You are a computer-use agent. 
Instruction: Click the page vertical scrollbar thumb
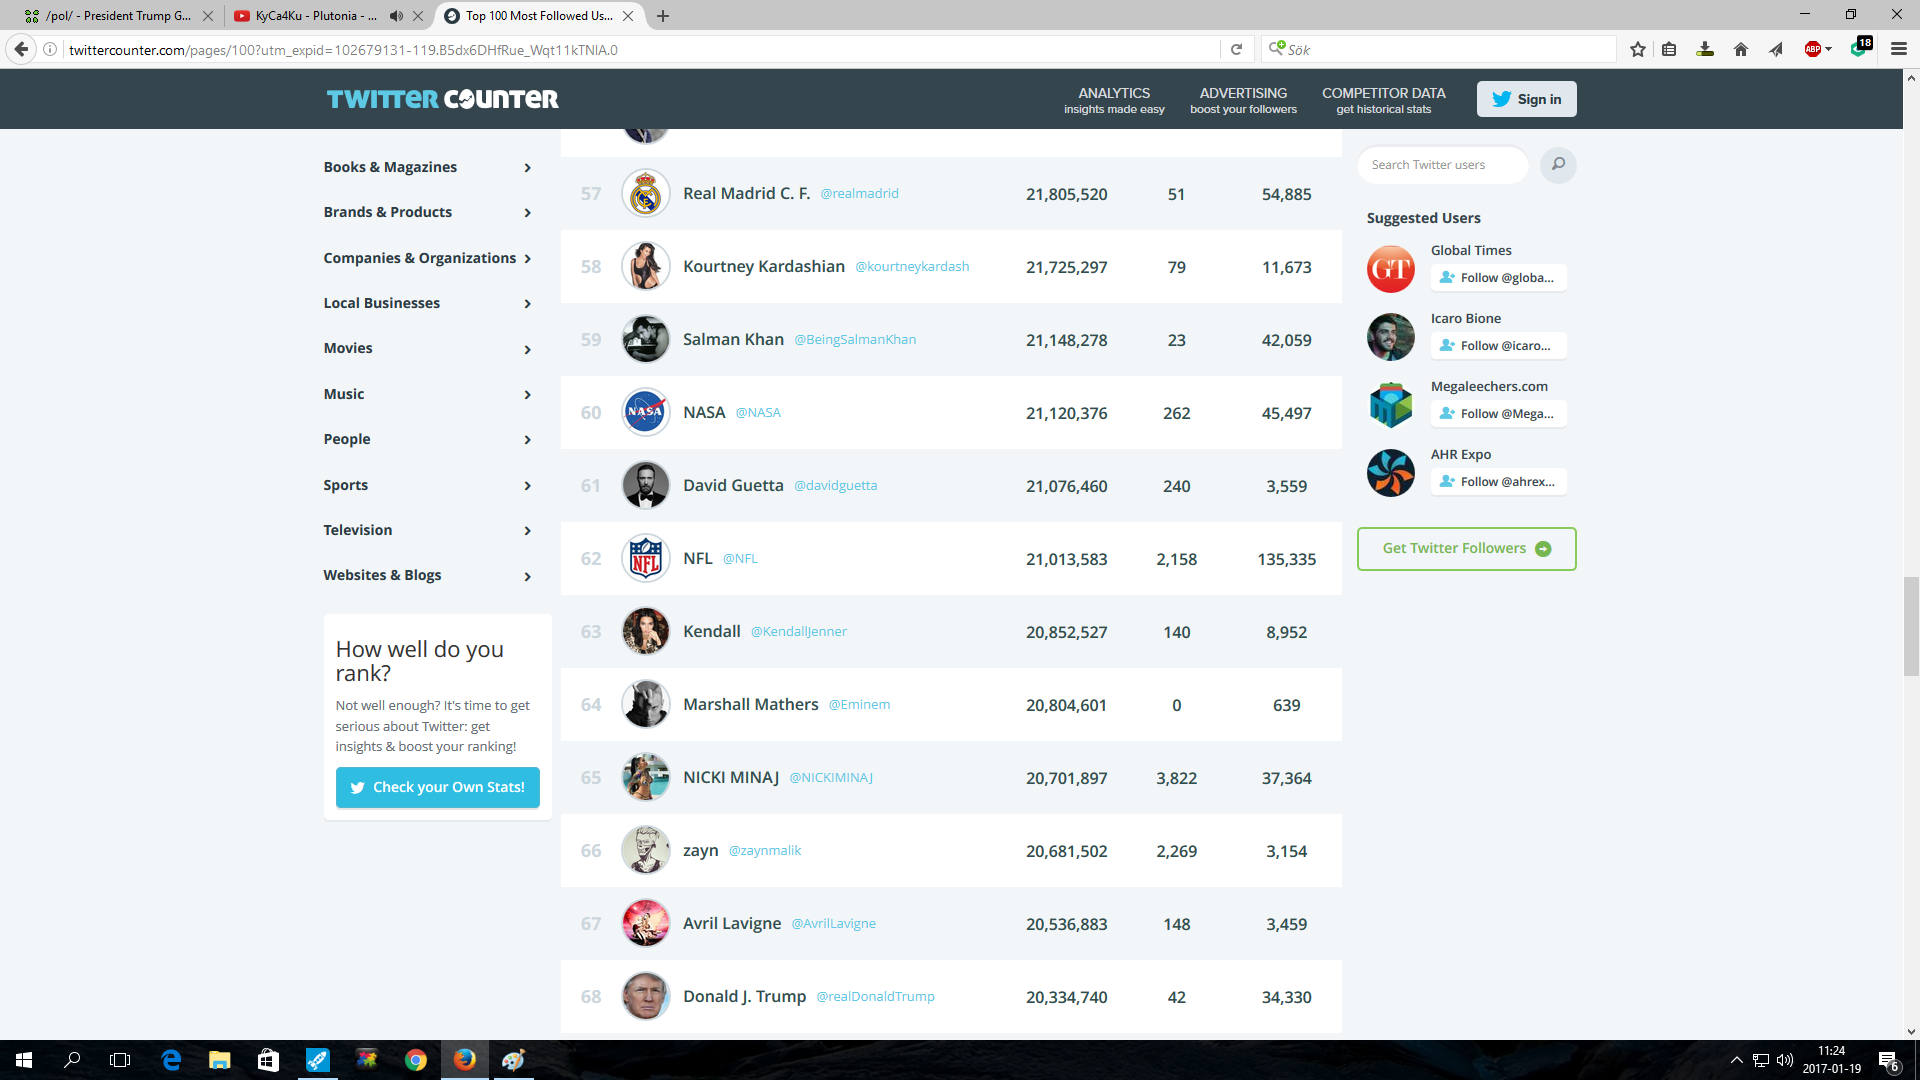coord(1911,626)
